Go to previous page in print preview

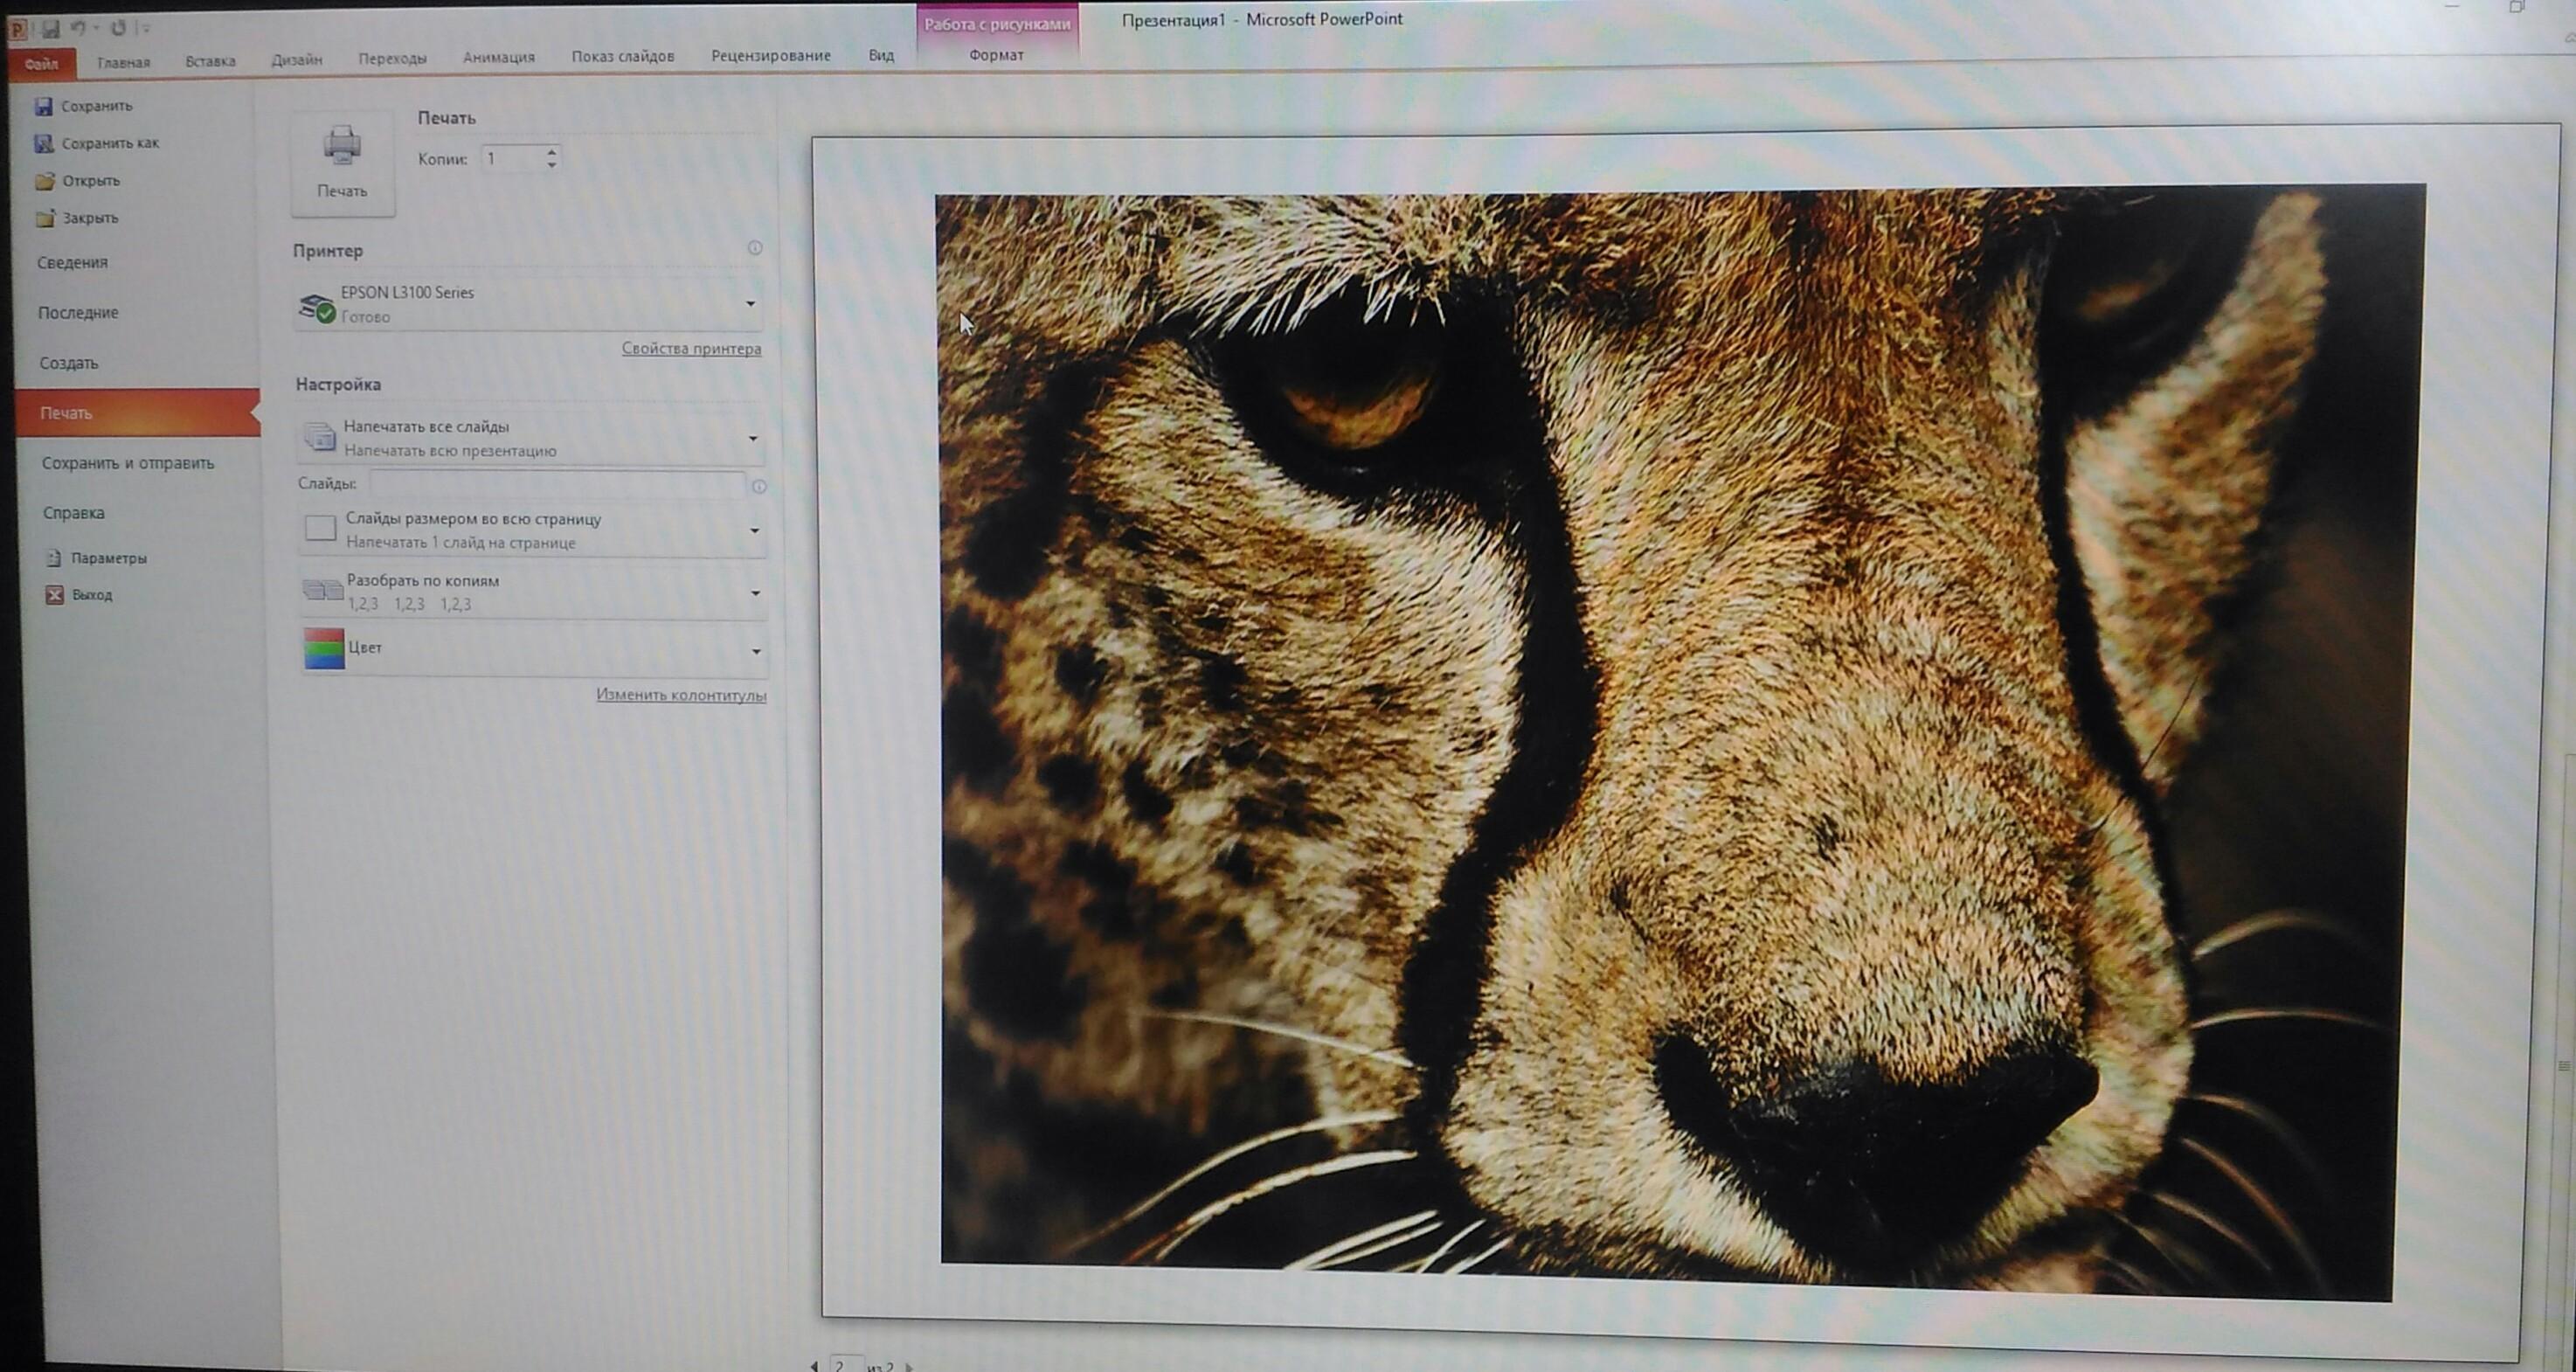pyautogui.click(x=814, y=1365)
